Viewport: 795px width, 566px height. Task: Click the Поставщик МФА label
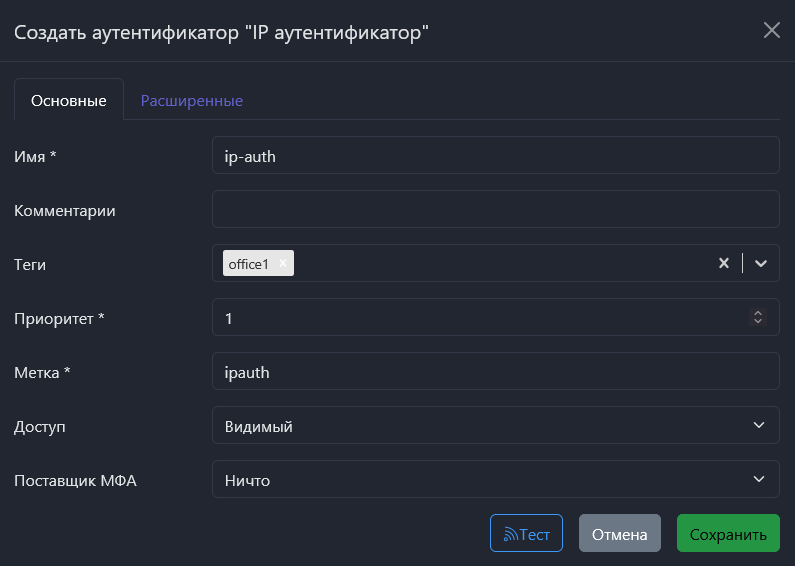coord(75,480)
